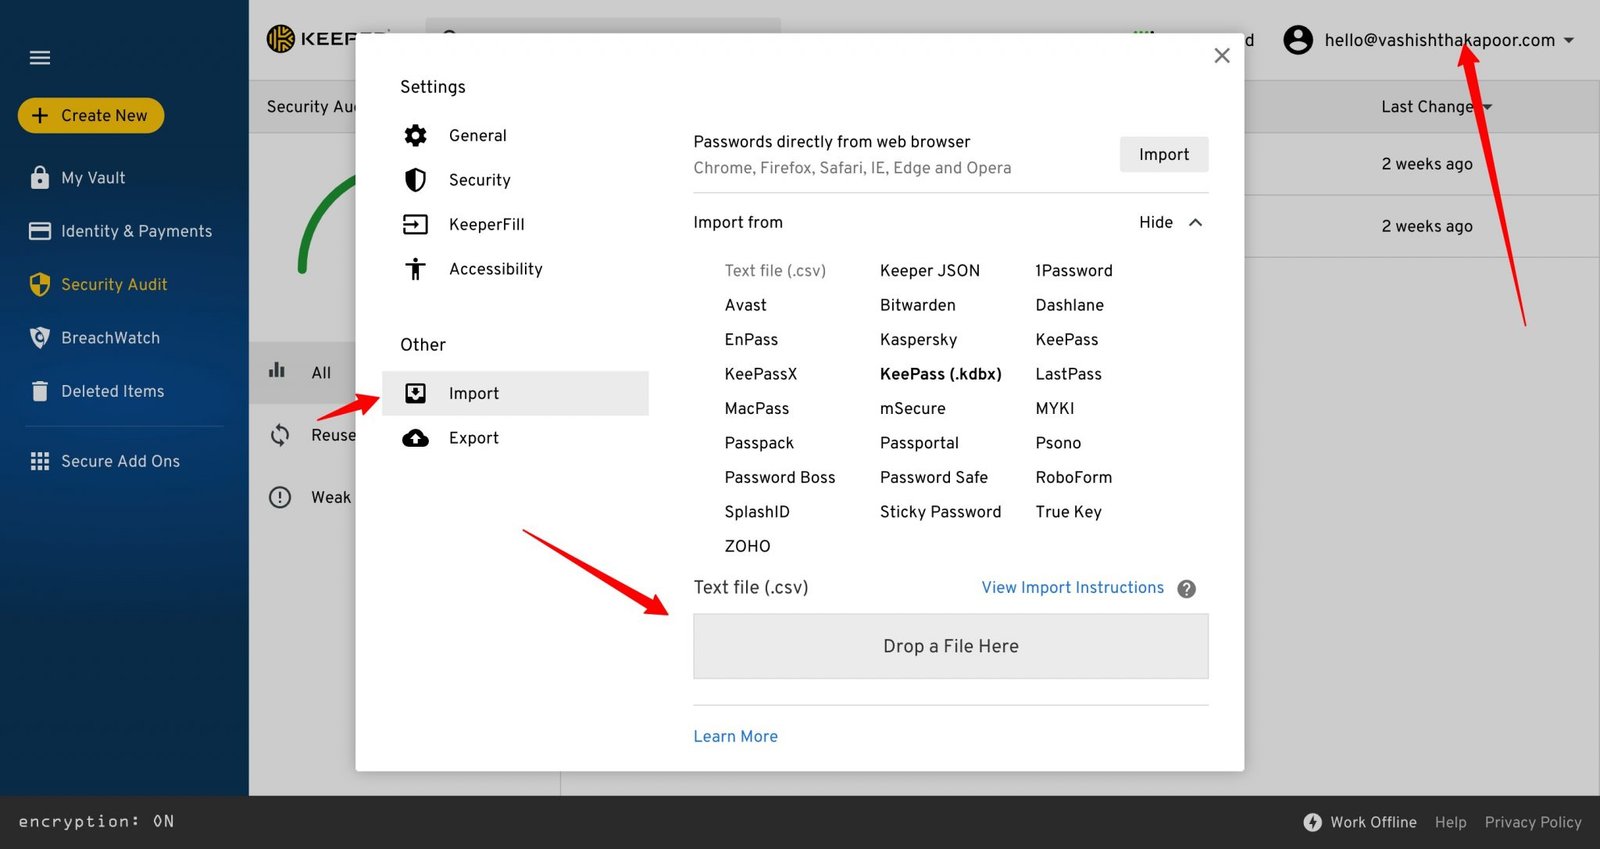
Task: Click the help question mark icon
Action: coord(1186,589)
